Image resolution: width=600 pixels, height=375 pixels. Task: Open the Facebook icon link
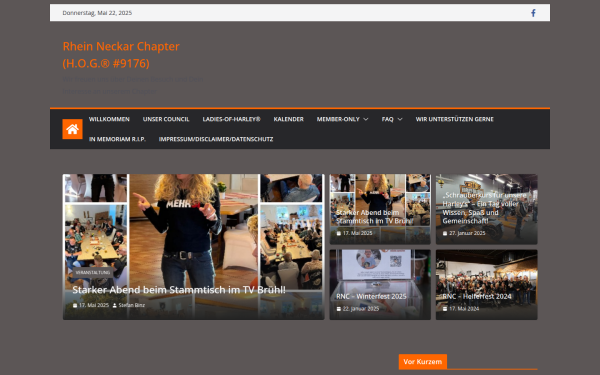point(533,13)
